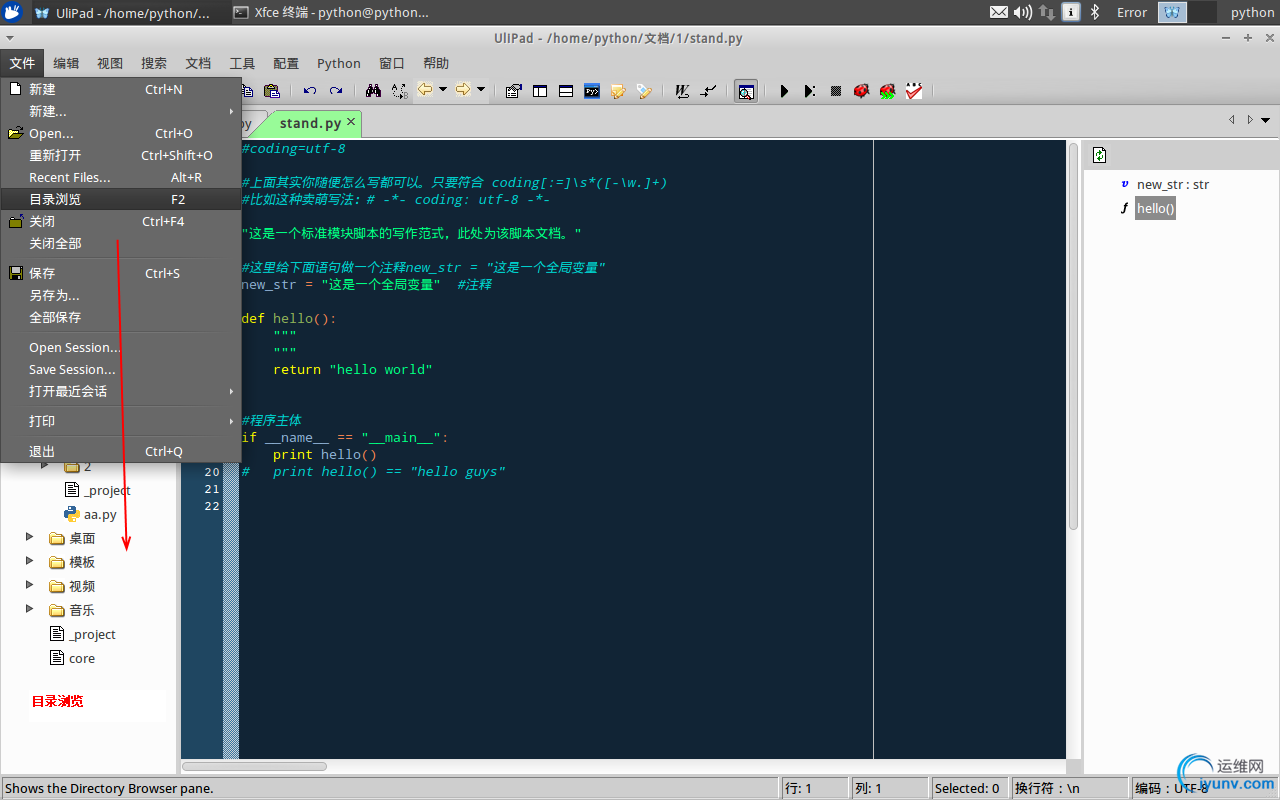The image size is (1280, 800).
Task: Expand the 模板 folder node
Action: [x=30, y=562]
